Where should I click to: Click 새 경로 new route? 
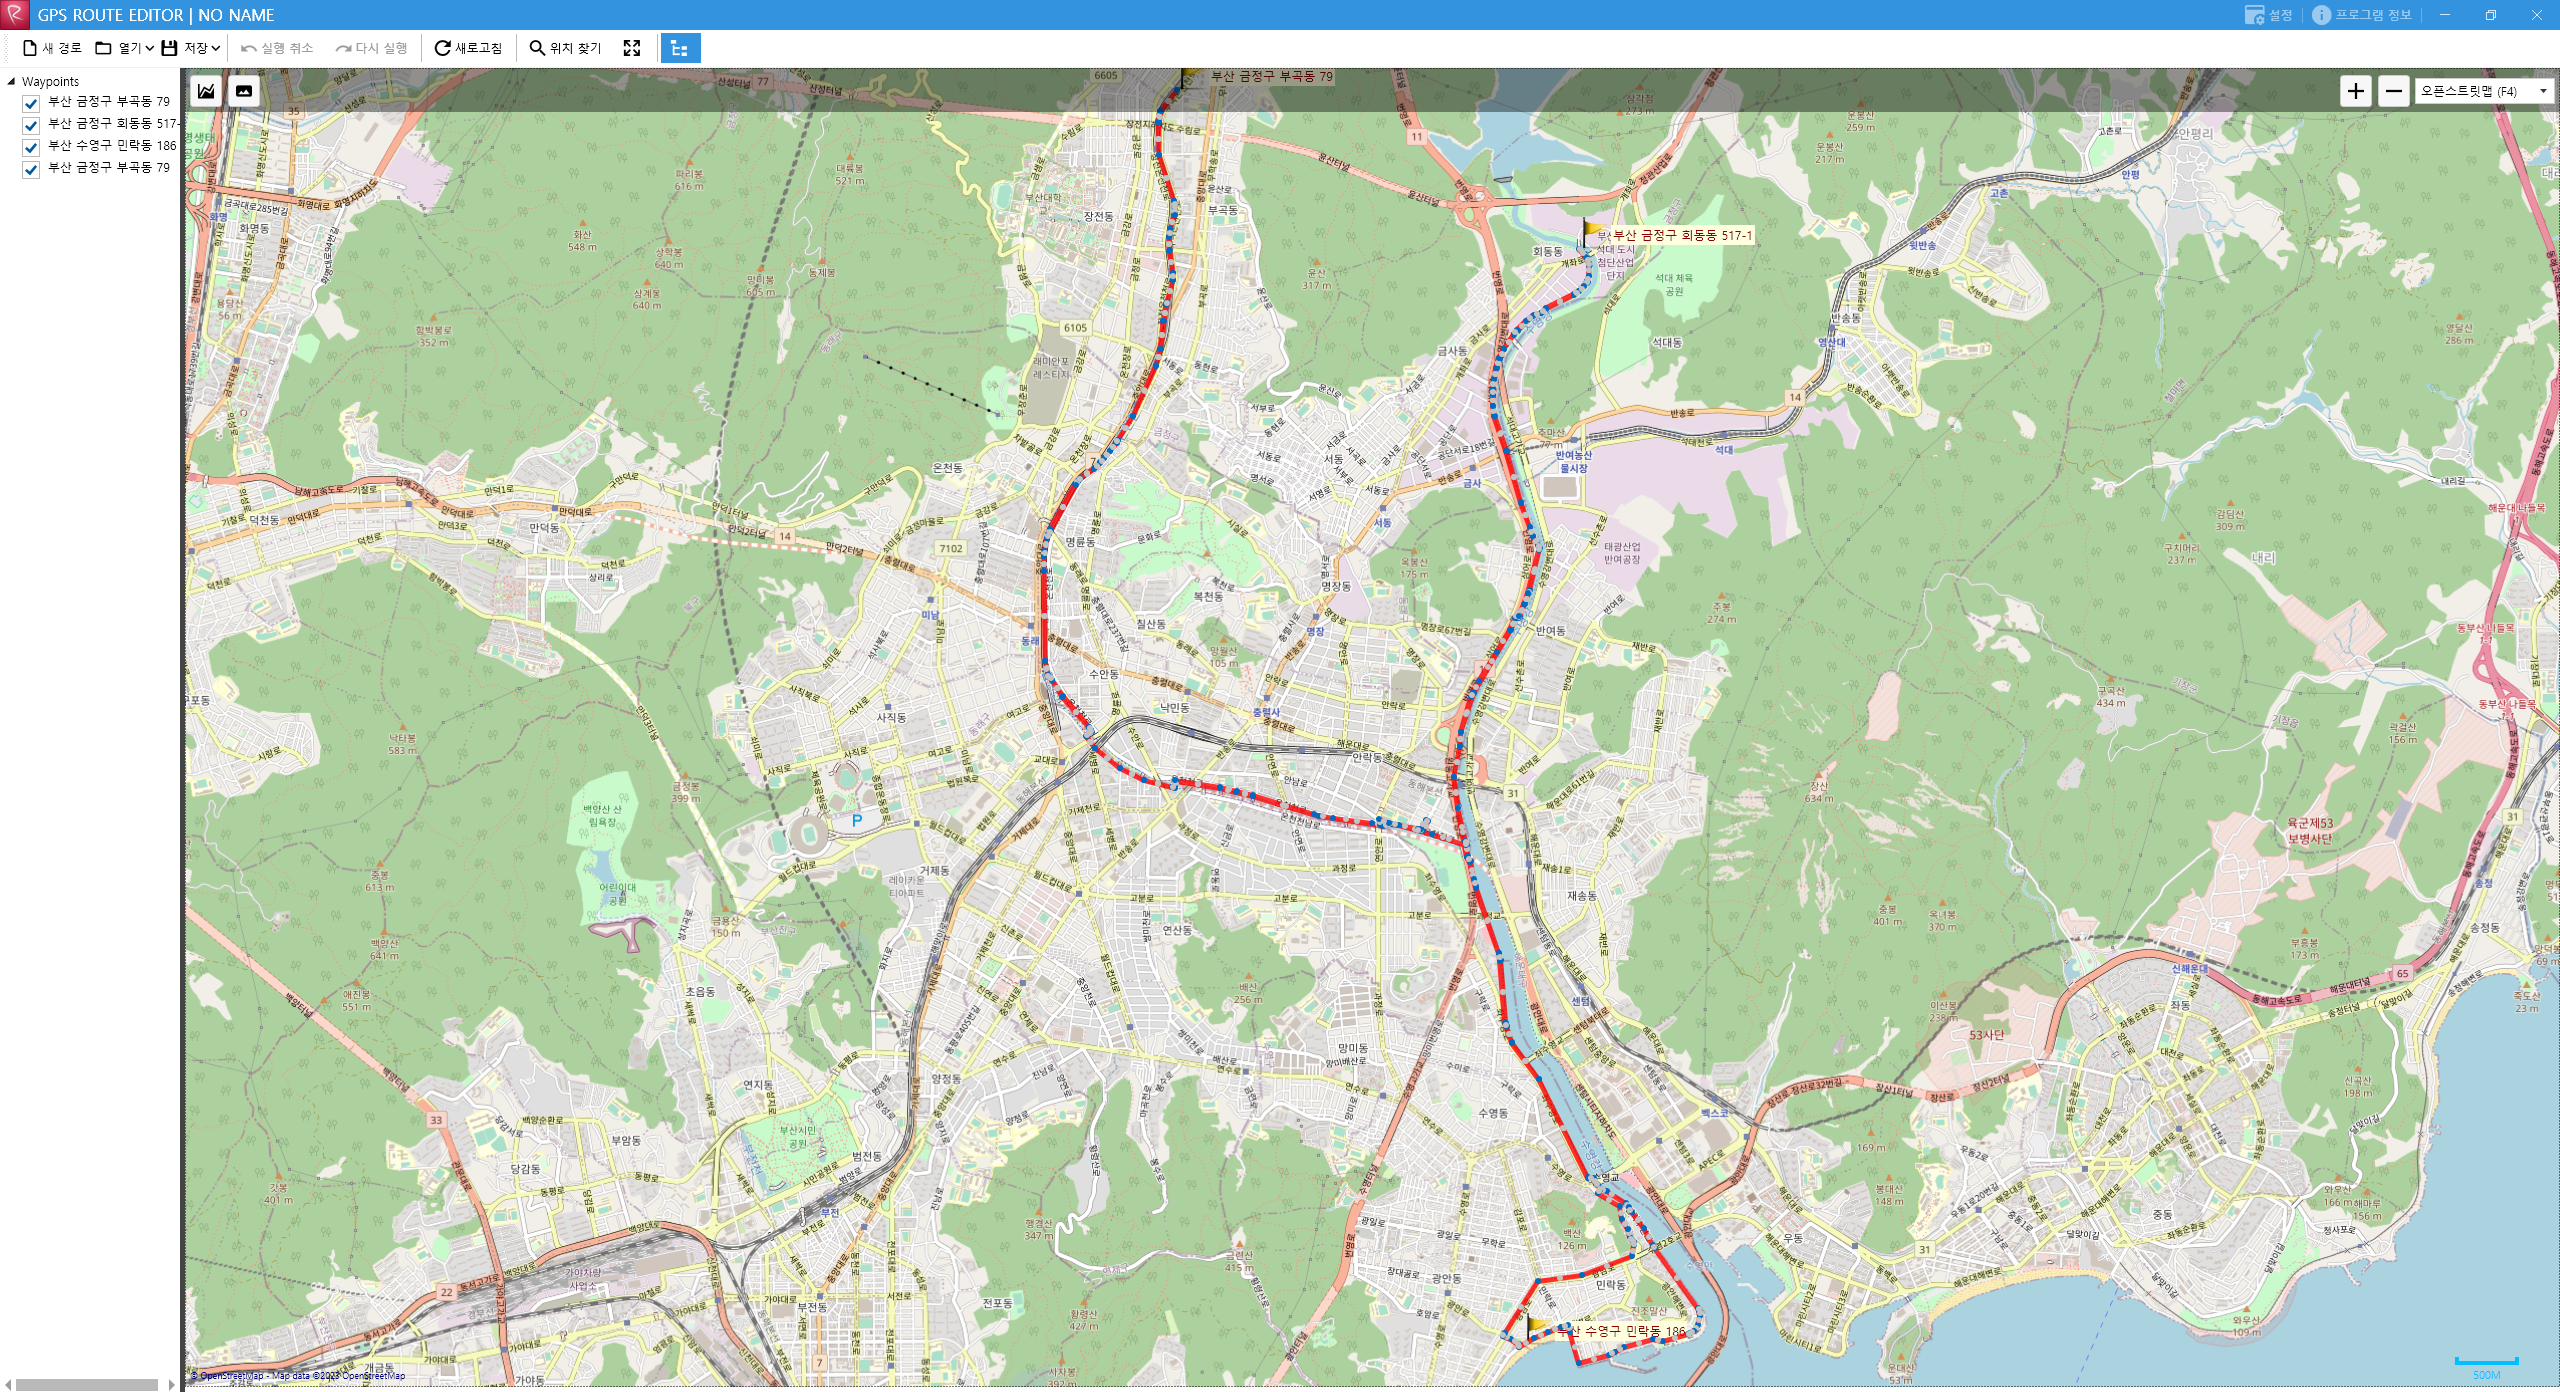(x=52, y=48)
